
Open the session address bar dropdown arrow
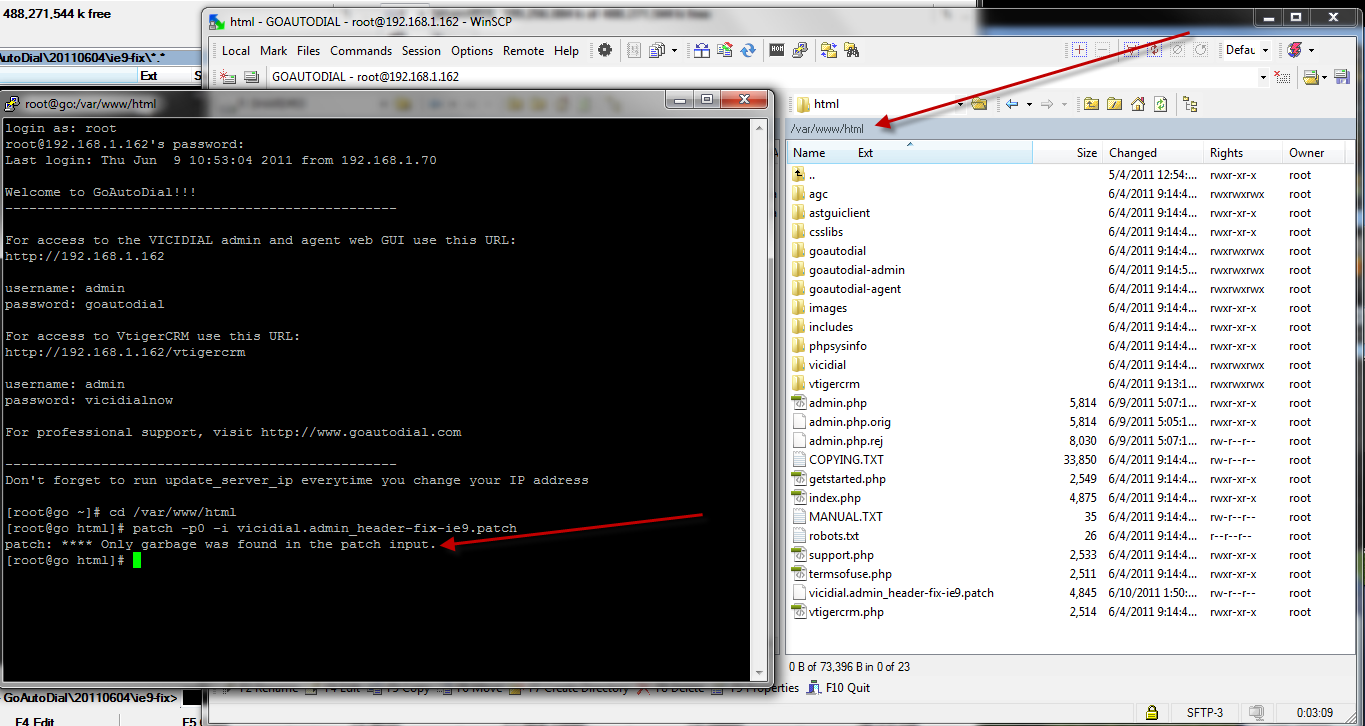pyautogui.click(x=1263, y=77)
